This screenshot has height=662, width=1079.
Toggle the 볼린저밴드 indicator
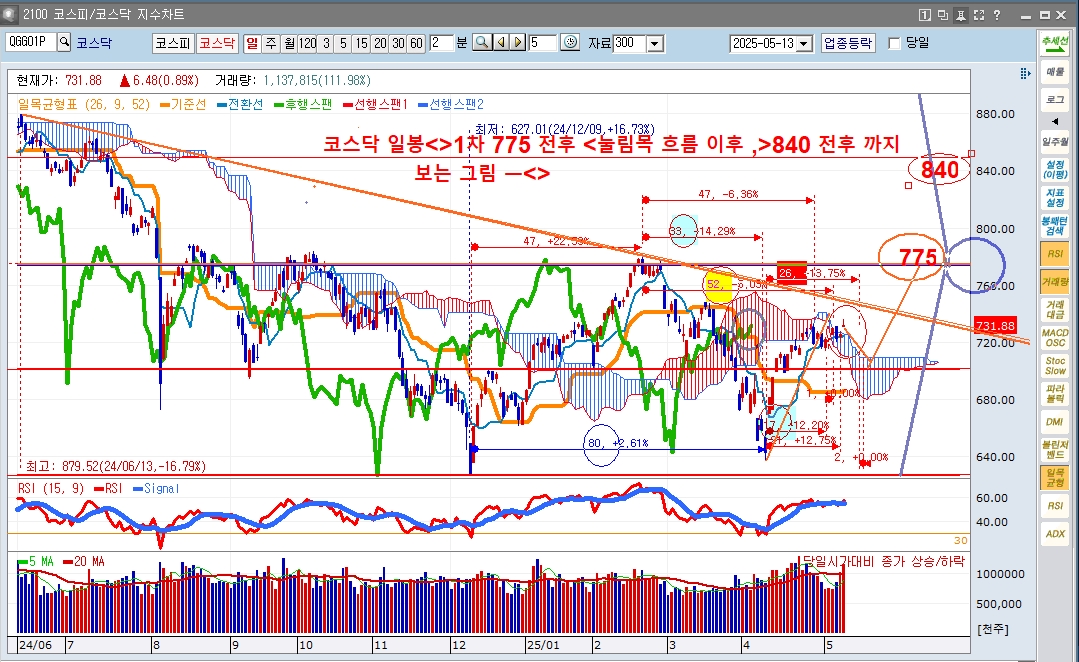coord(1055,450)
